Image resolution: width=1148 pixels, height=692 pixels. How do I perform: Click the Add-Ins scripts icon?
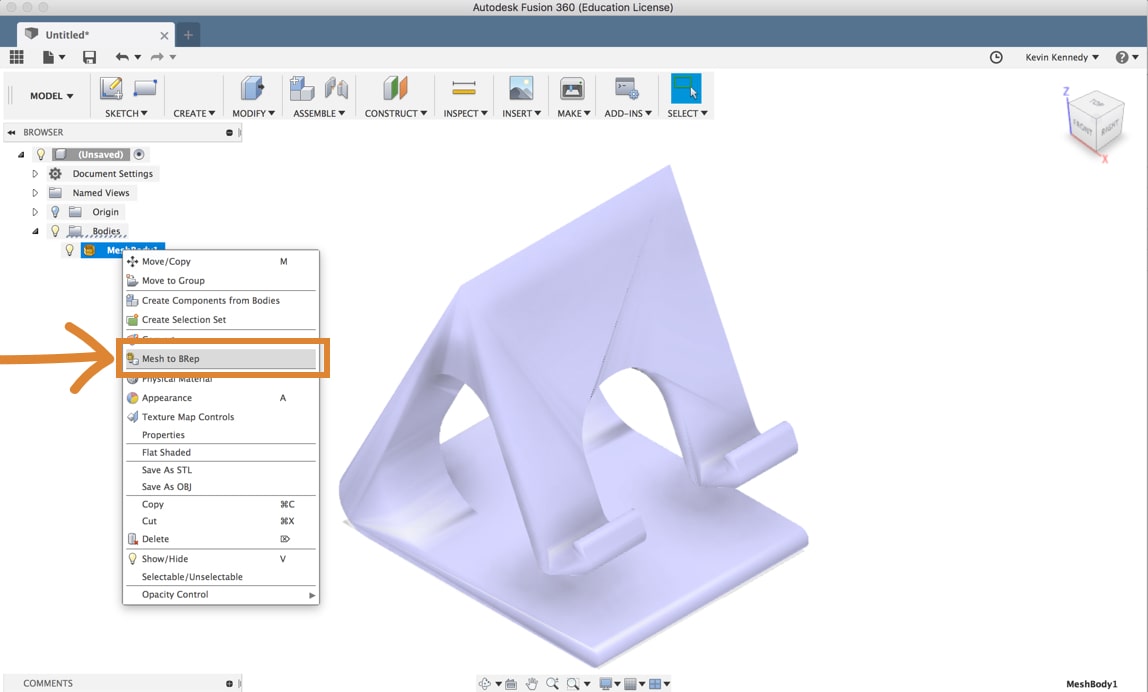pyautogui.click(x=627, y=89)
